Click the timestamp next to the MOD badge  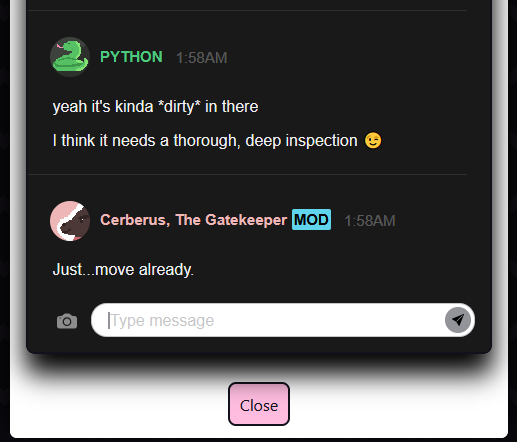370,221
